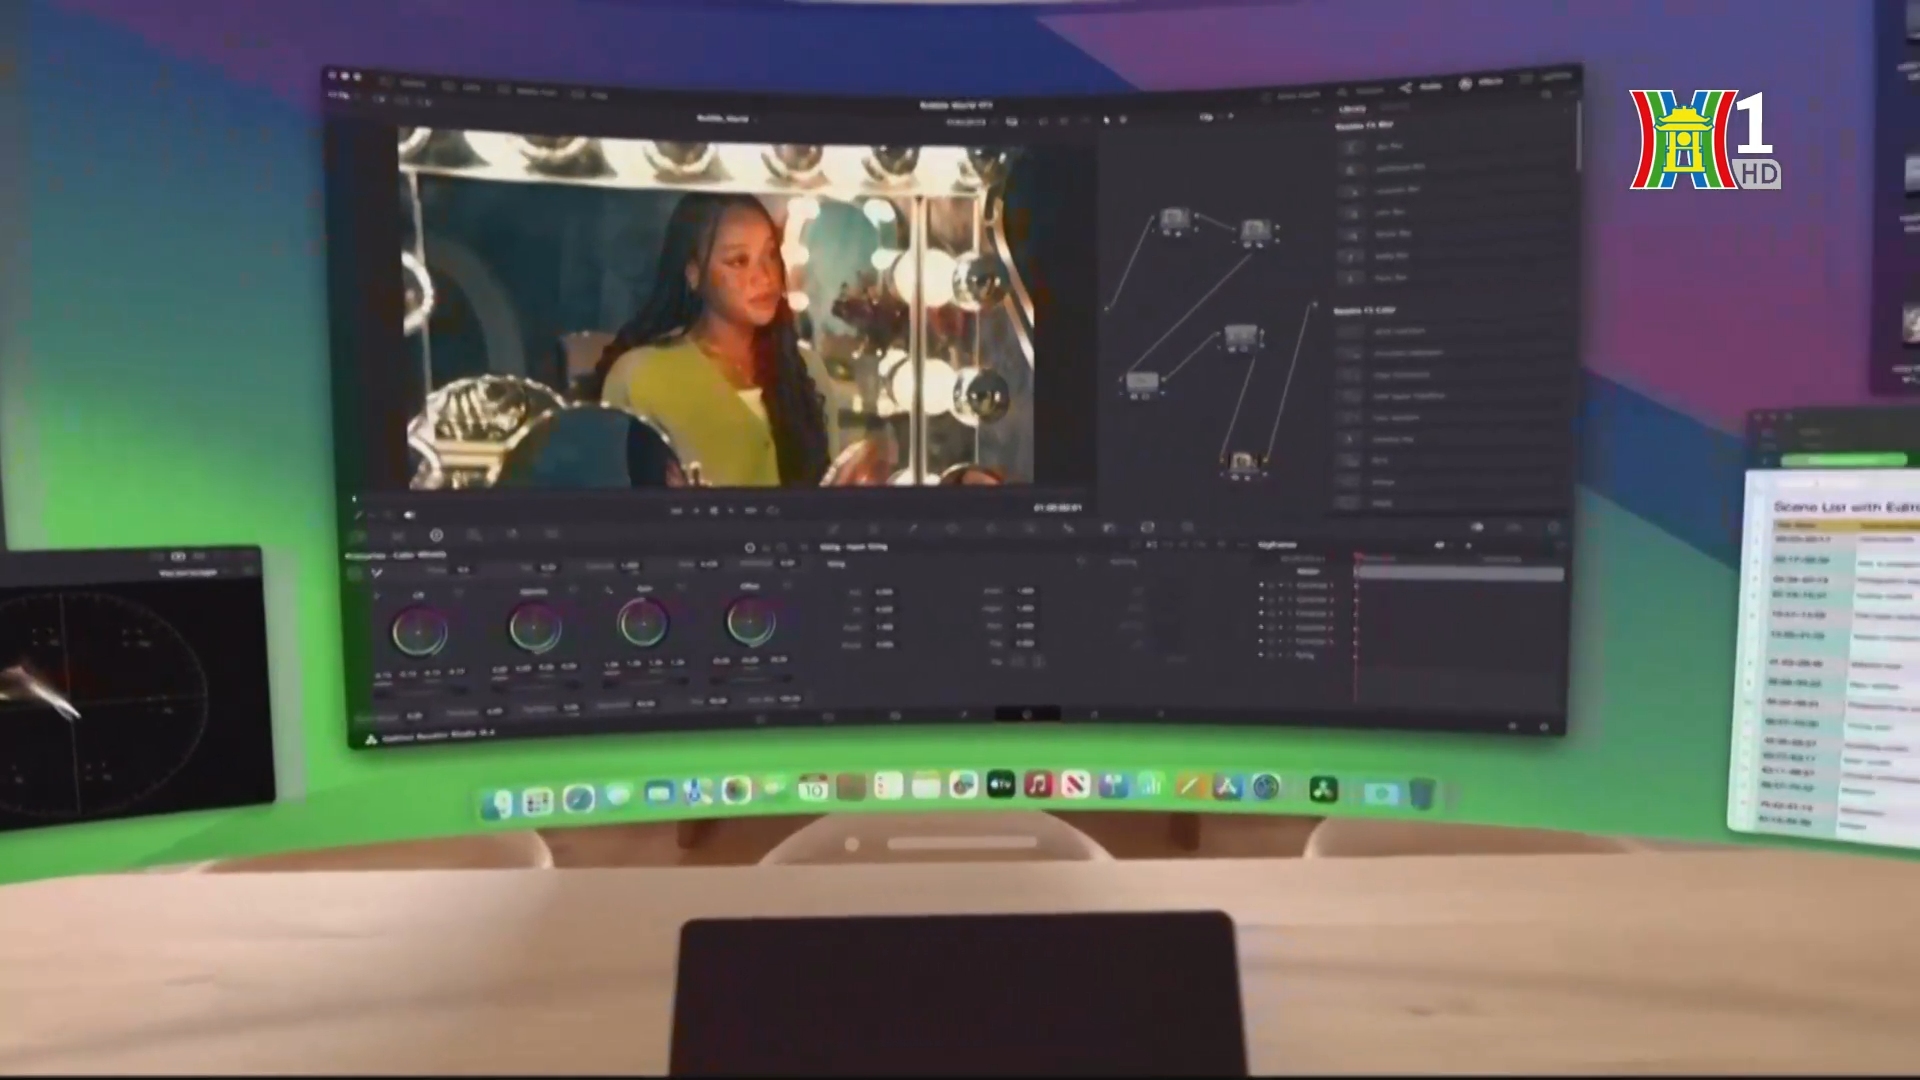Image resolution: width=1920 pixels, height=1080 pixels.
Task: Expand the Corrector 5 keyframe row
Action: [1290, 641]
